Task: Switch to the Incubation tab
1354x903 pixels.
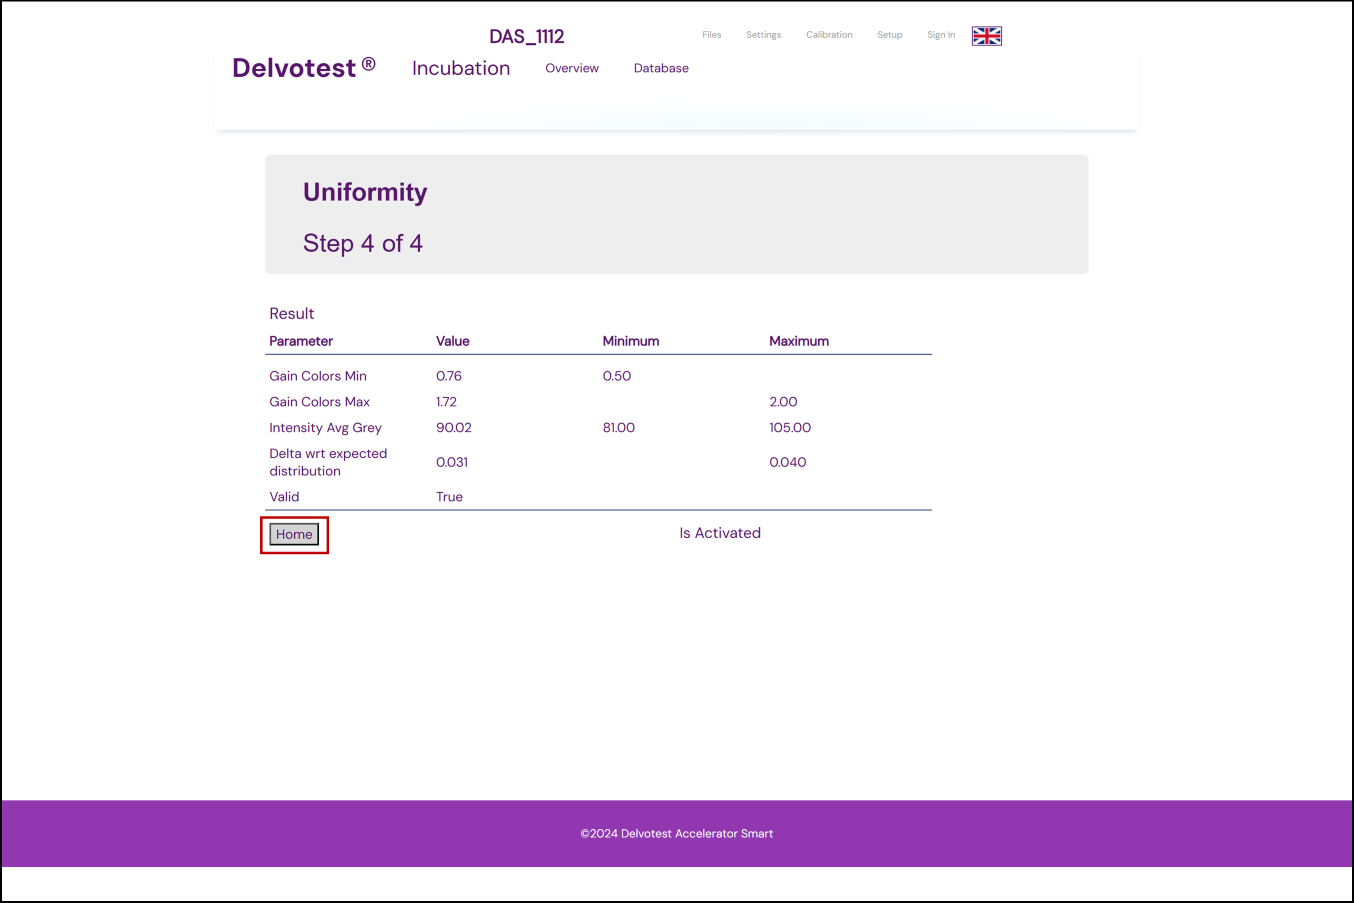Action: tap(460, 68)
